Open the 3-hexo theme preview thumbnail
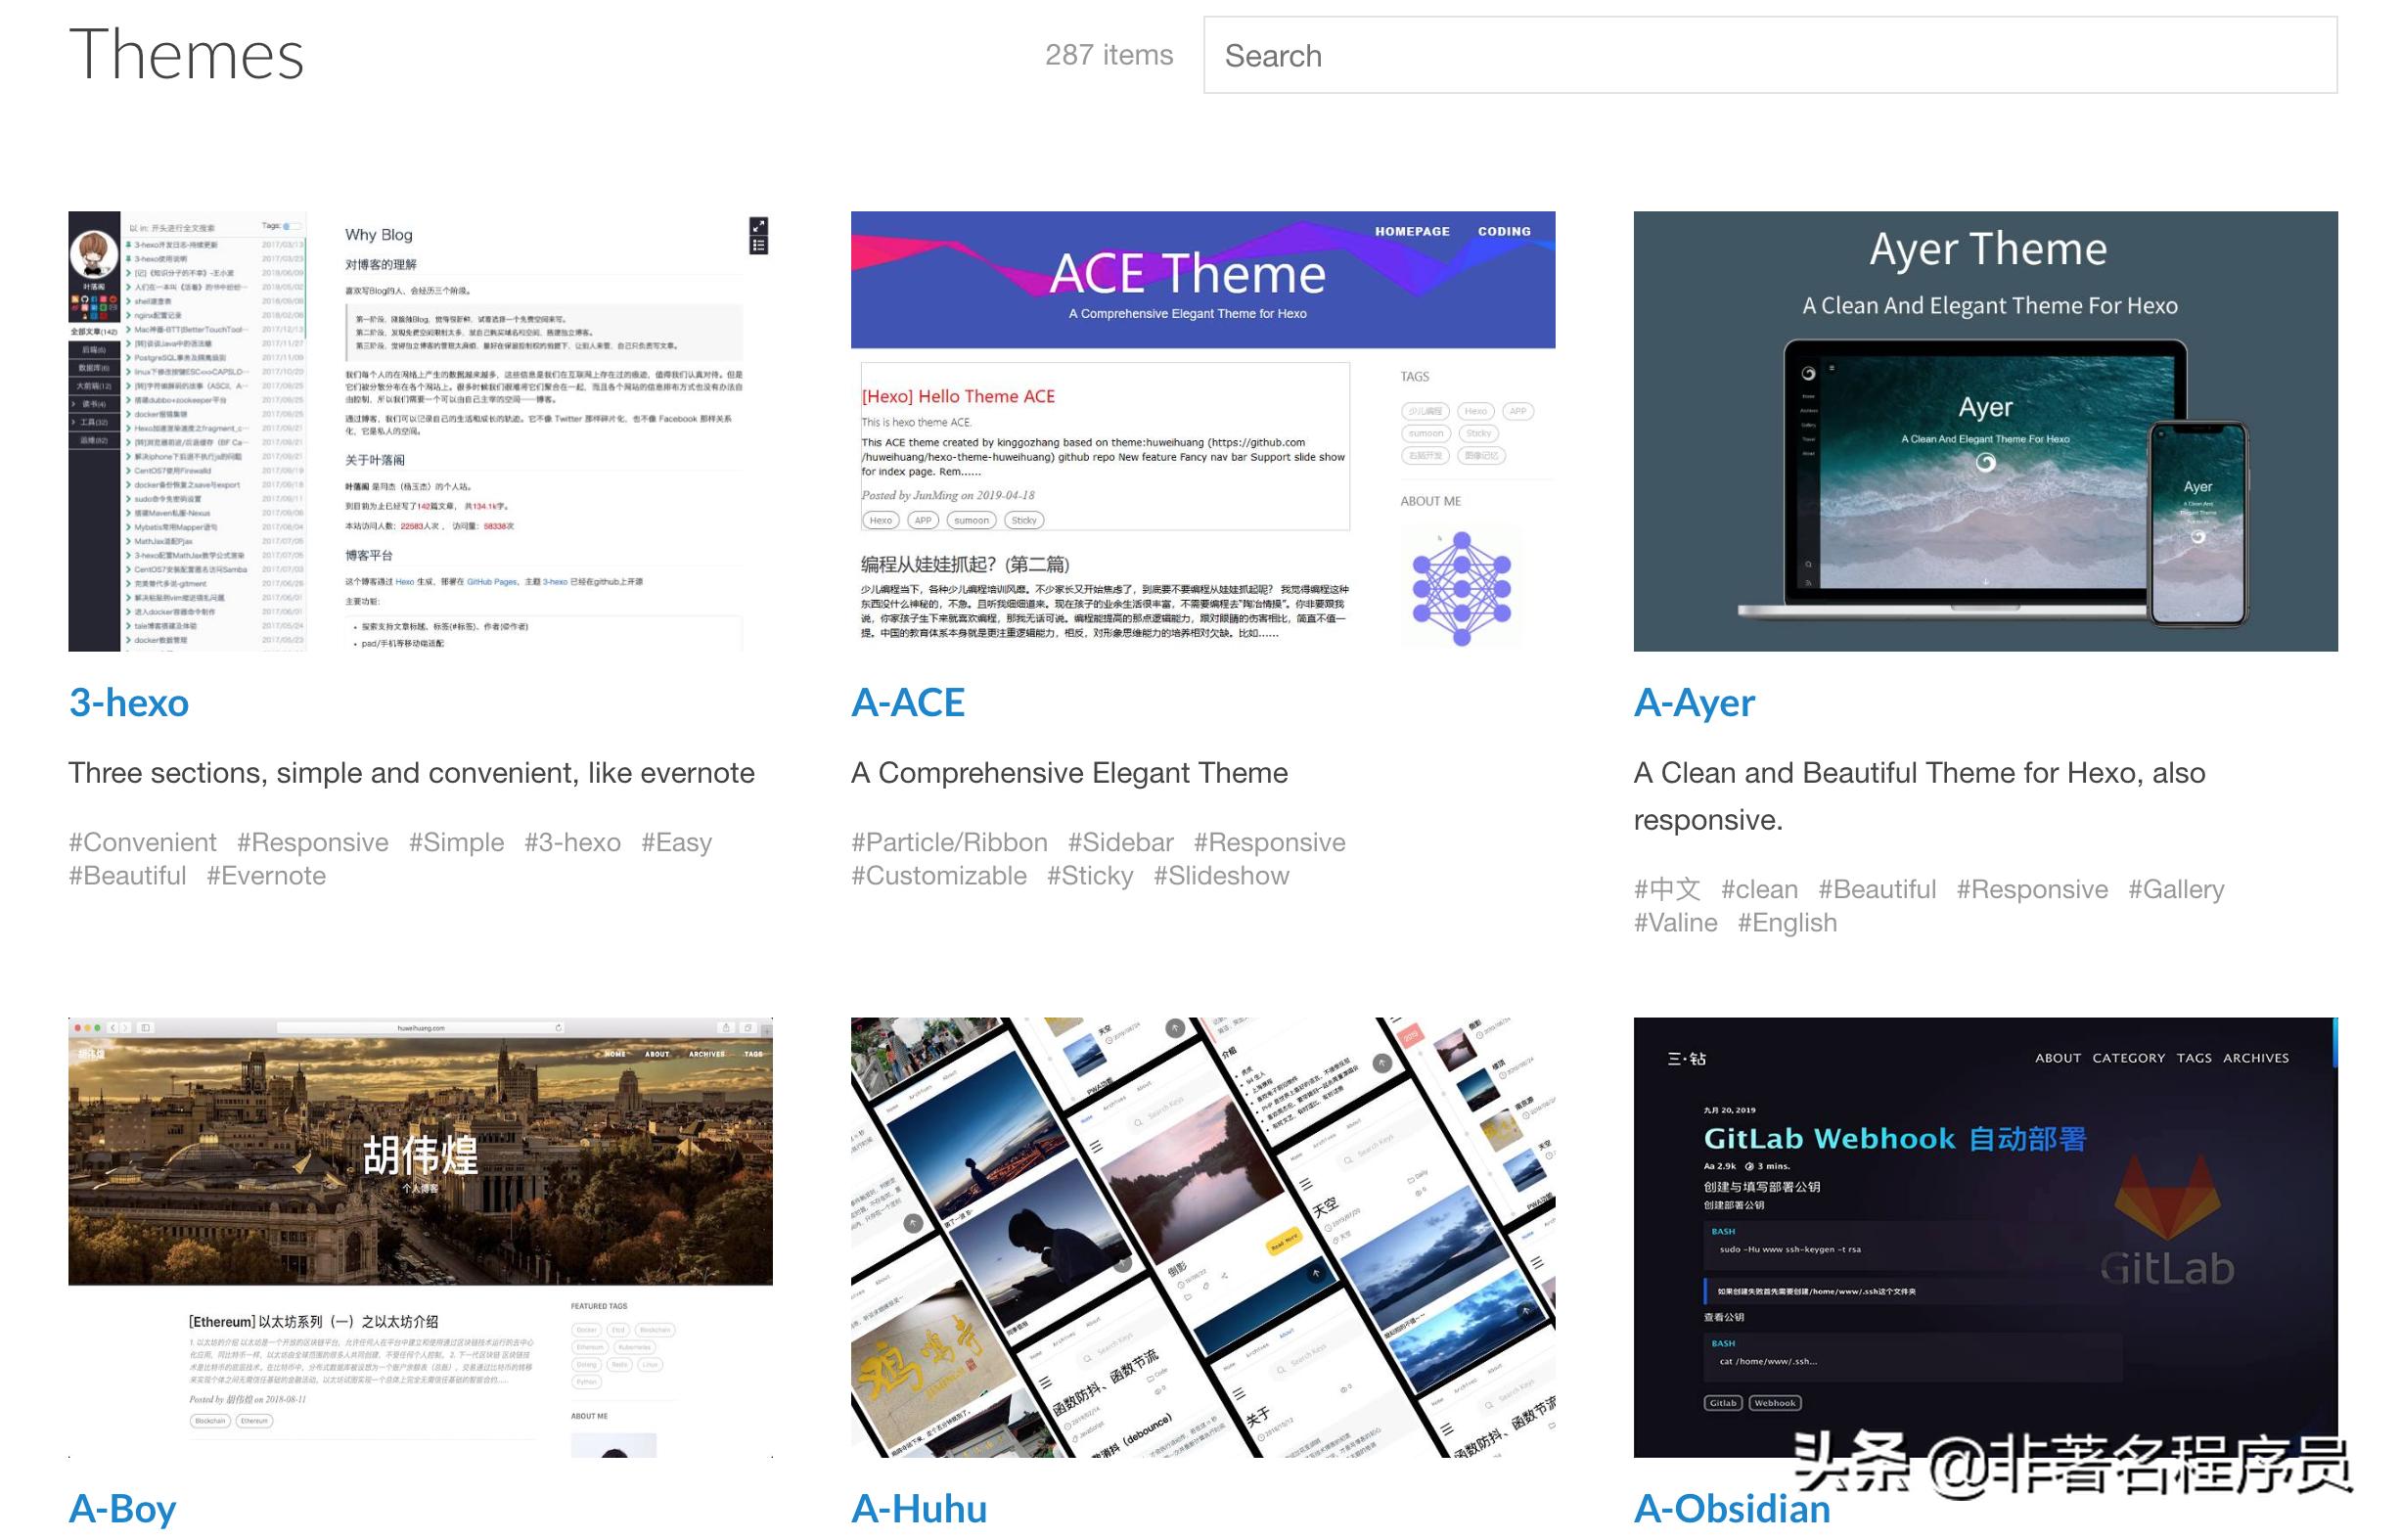2399x1540 pixels. [x=420, y=431]
